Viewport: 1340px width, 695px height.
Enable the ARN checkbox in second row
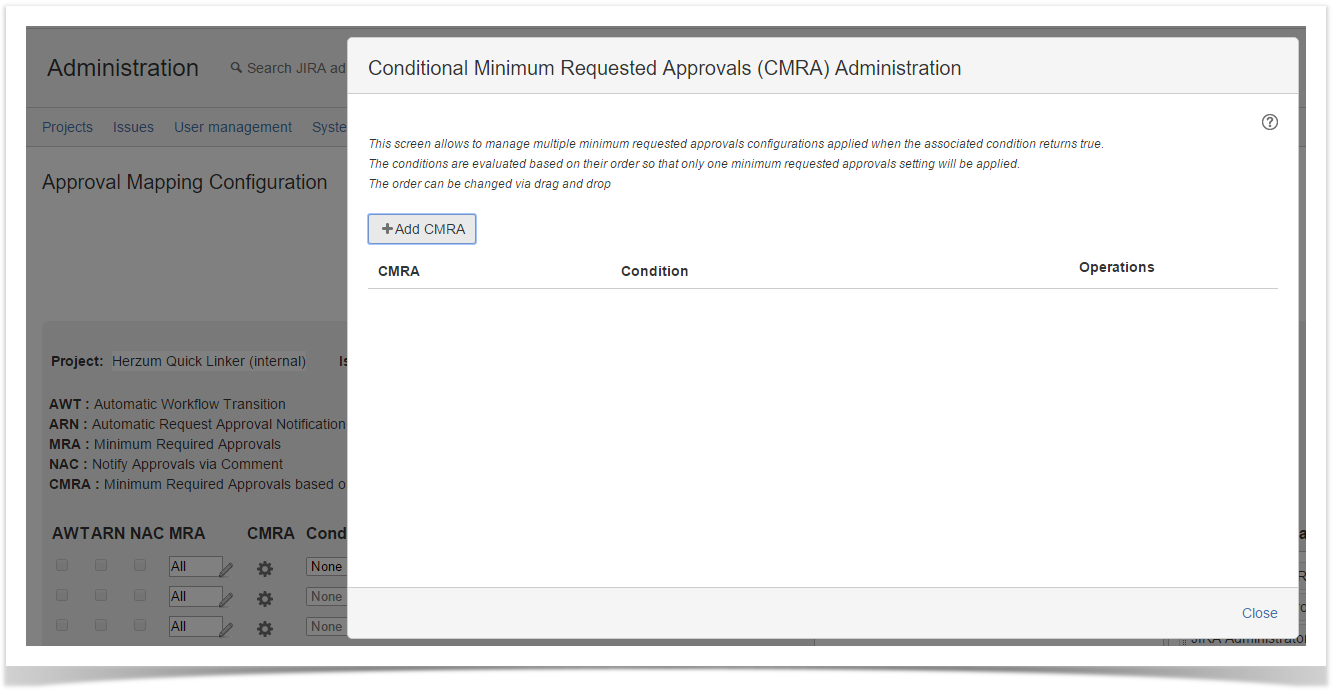tap(101, 595)
